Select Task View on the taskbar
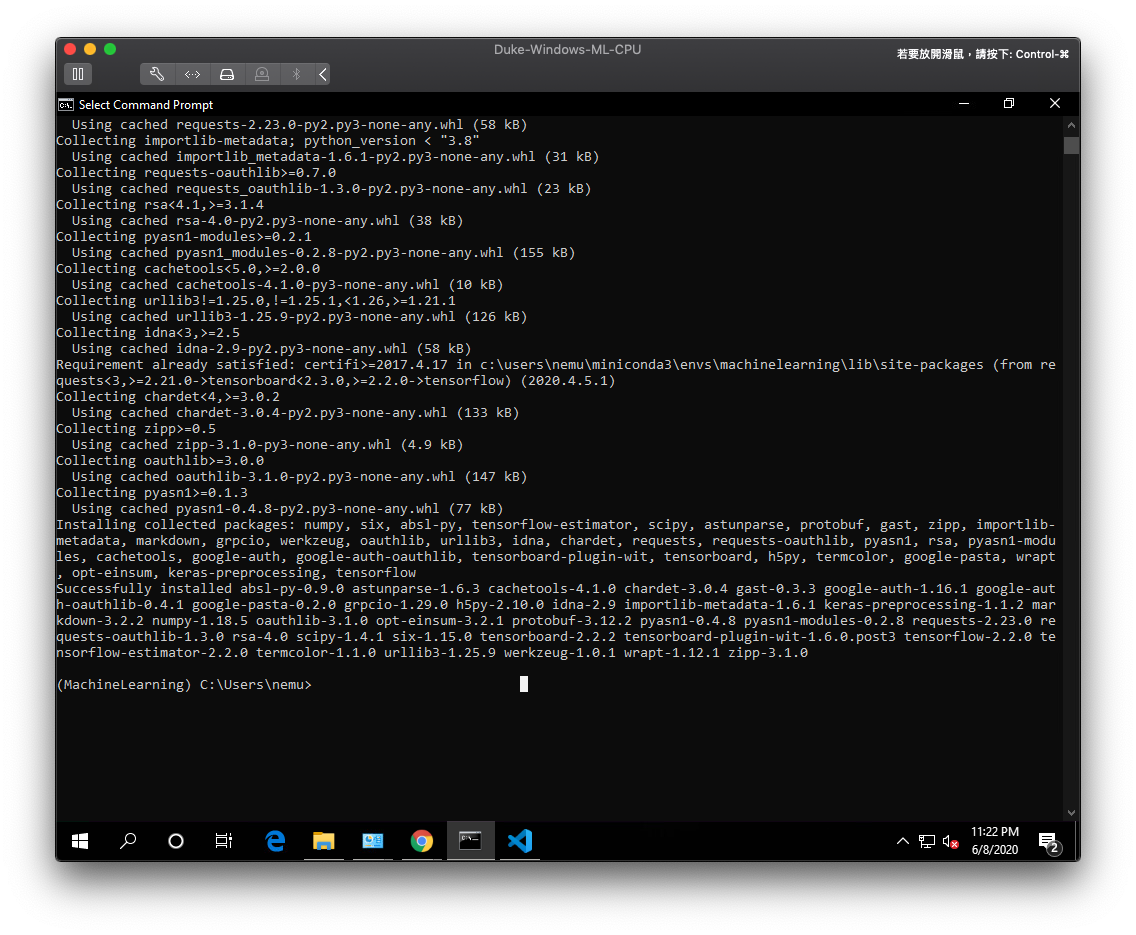 click(223, 841)
